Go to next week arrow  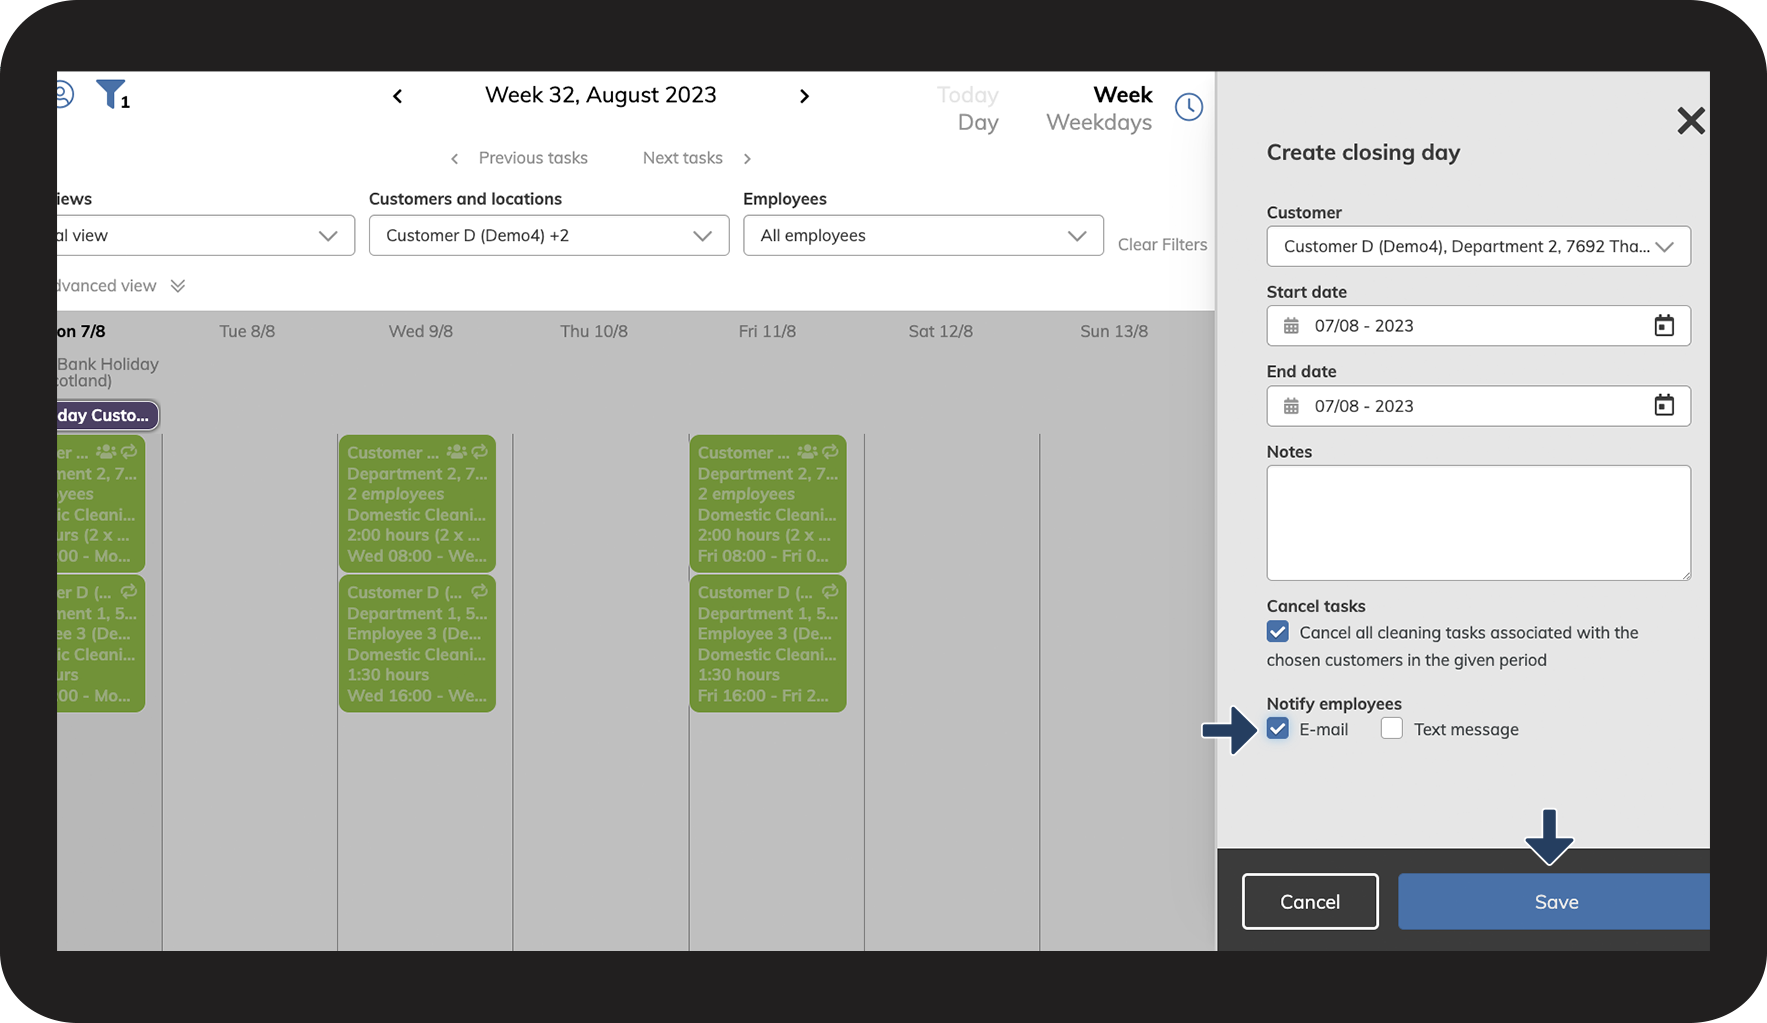pyautogui.click(x=804, y=96)
